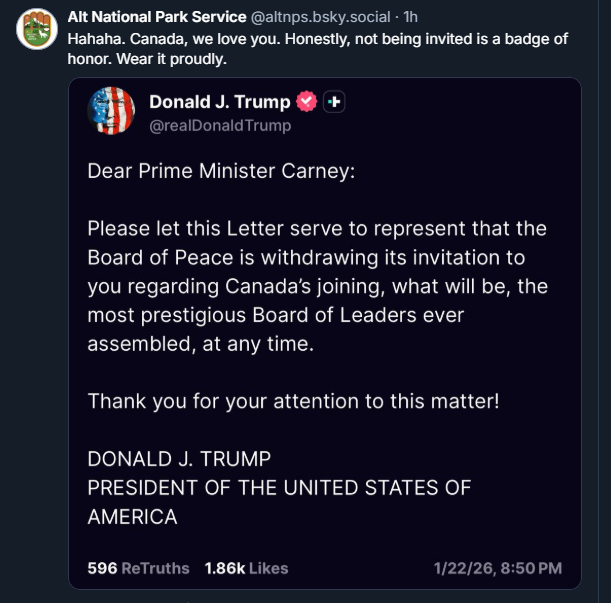Open the Alt National Park Service avatar
Viewport: 611px width, 603px height.
click(35, 29)
